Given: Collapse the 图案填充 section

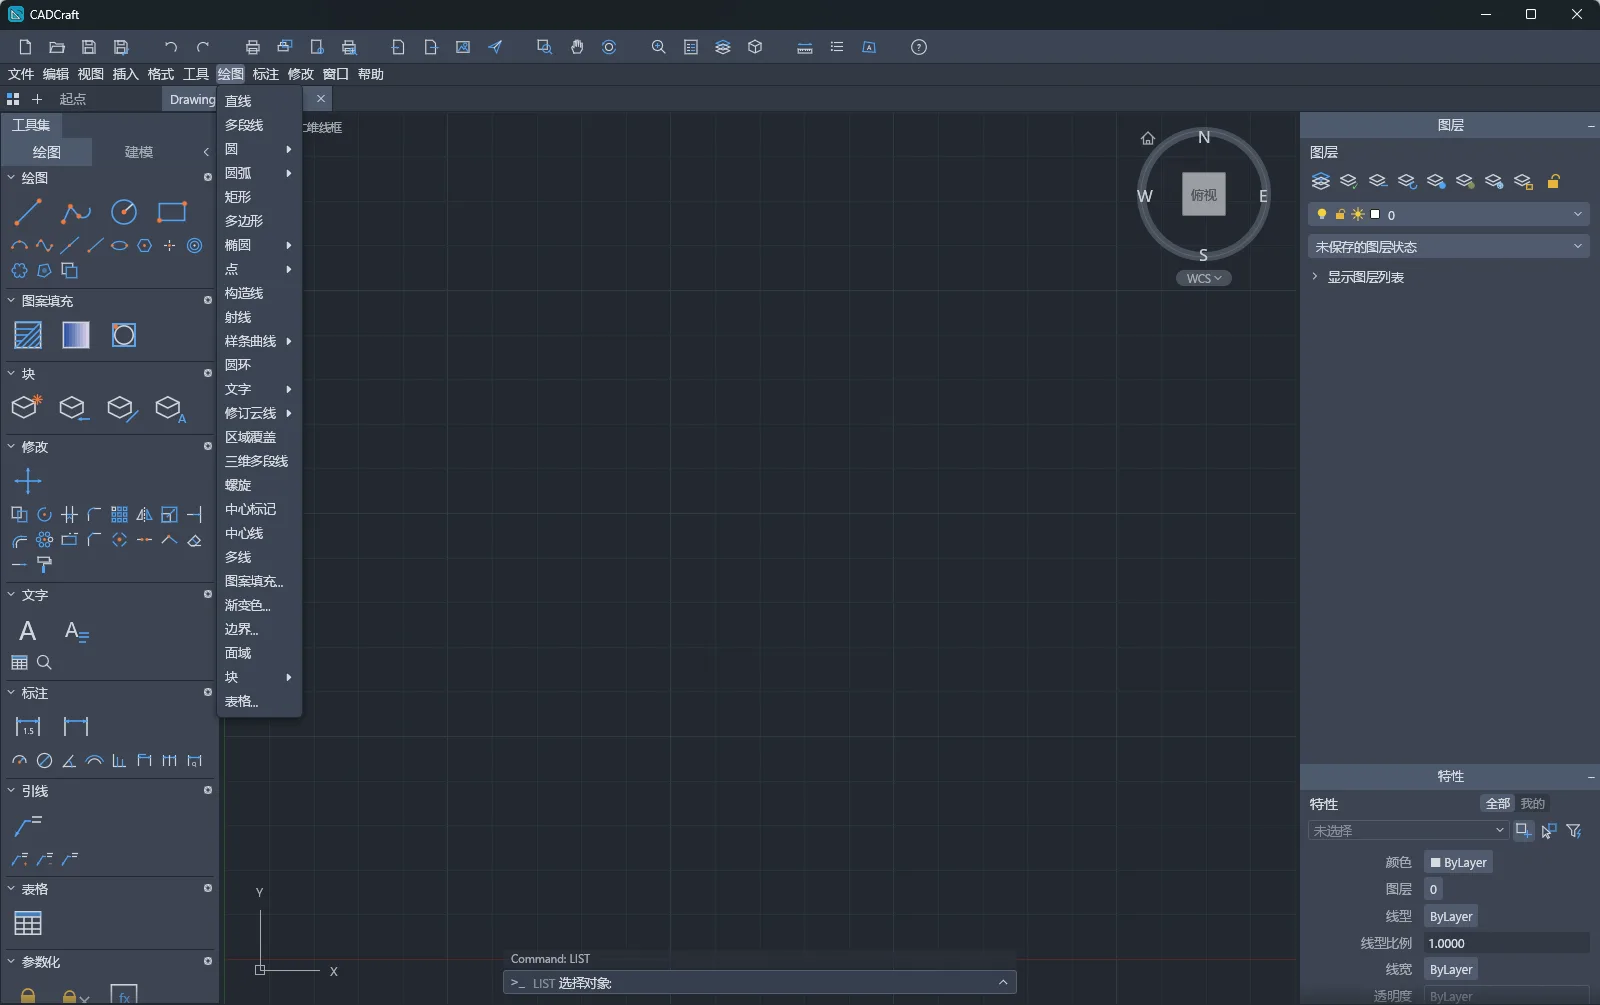Looking at the screenshot, I should point(12,301).
